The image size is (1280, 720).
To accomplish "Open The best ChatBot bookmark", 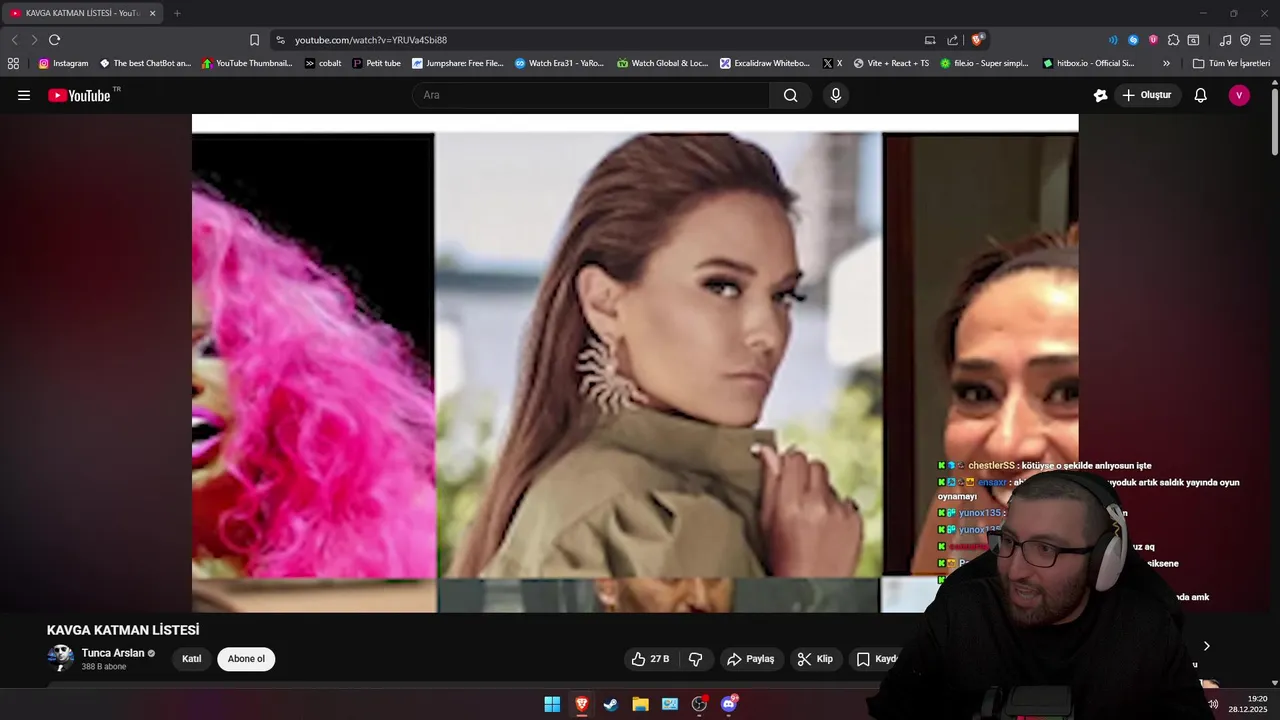I will pos(145,63).
